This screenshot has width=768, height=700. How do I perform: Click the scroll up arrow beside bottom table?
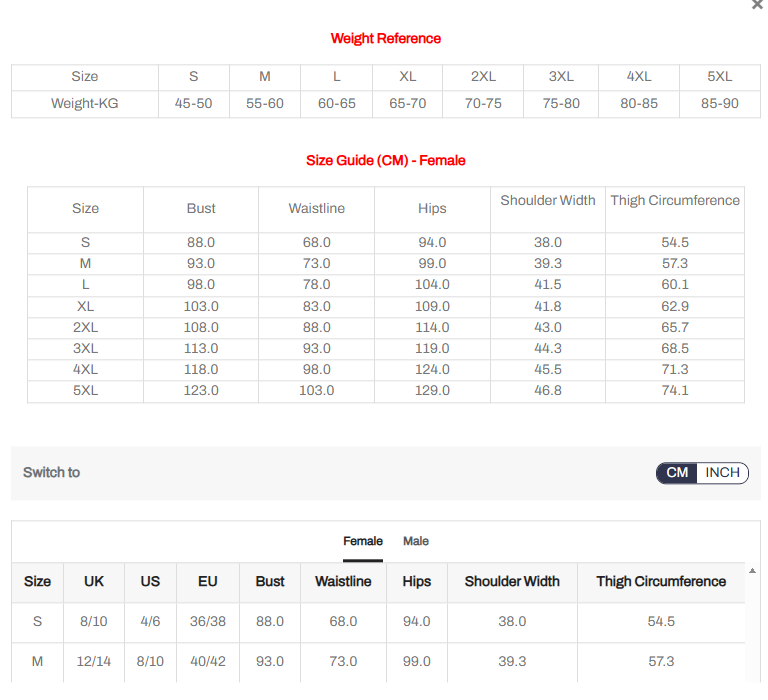click(752, 570)
